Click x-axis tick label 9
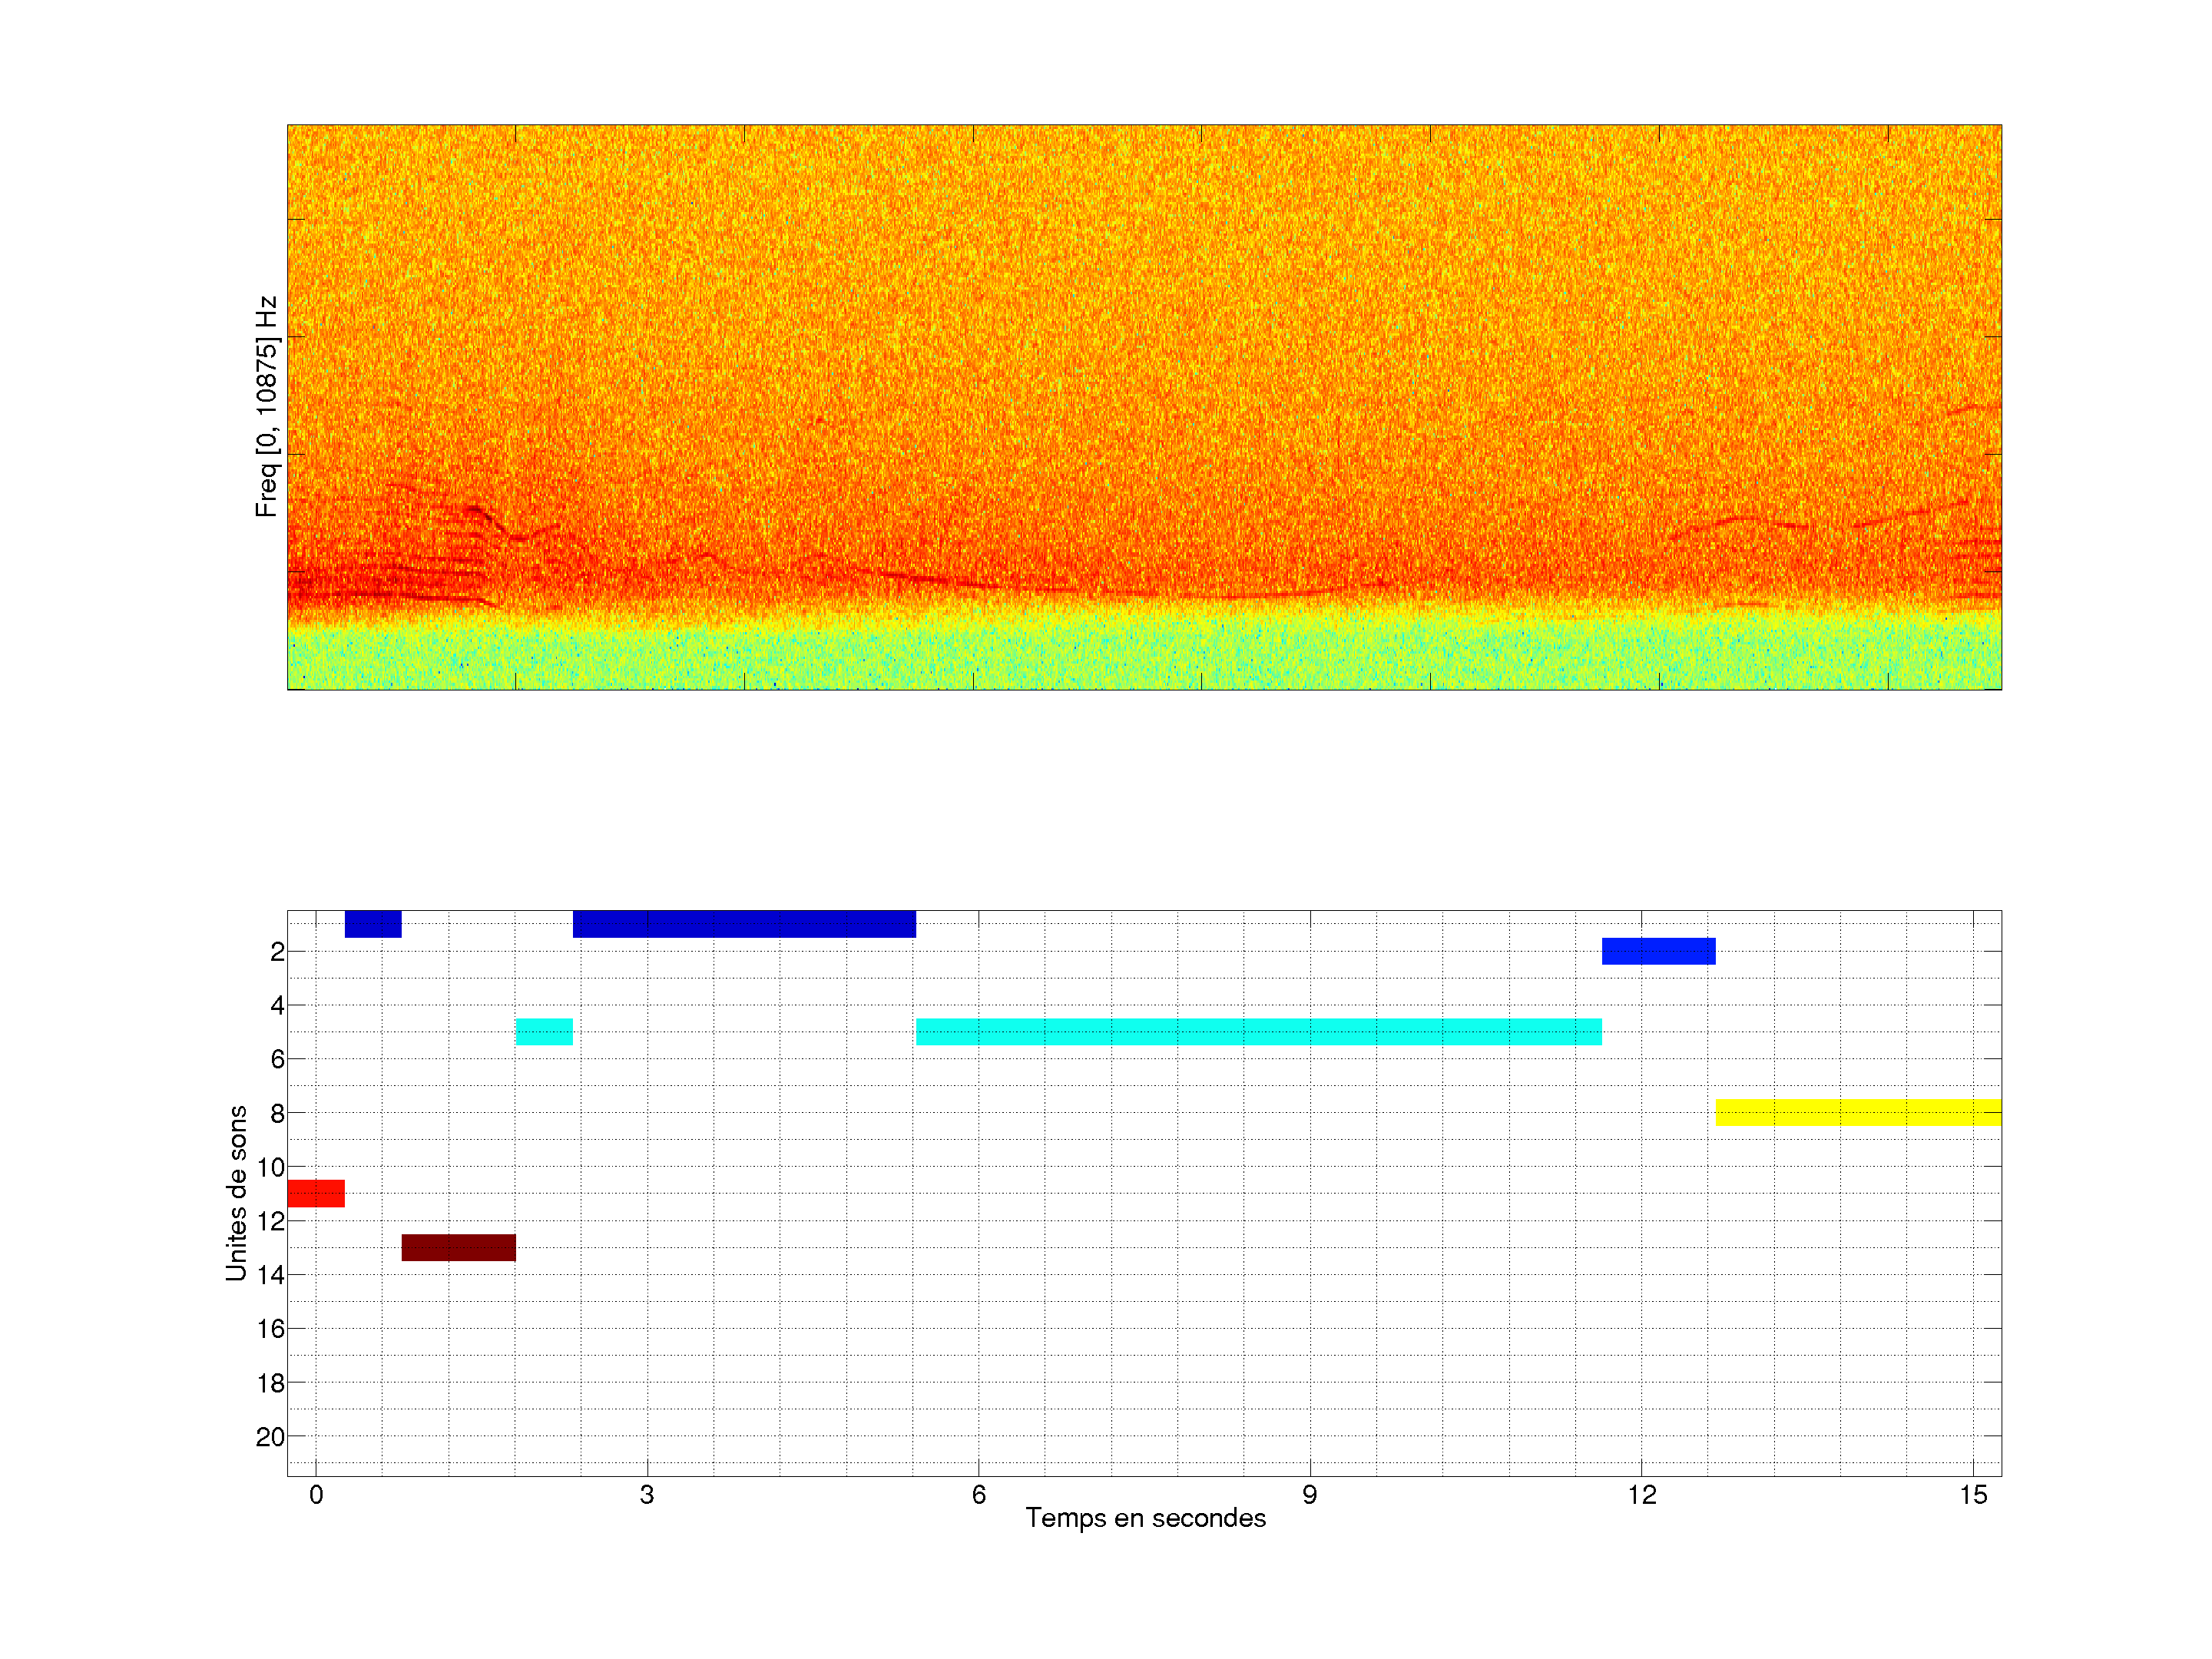The image size is (2212, 1659). 1310,1495
